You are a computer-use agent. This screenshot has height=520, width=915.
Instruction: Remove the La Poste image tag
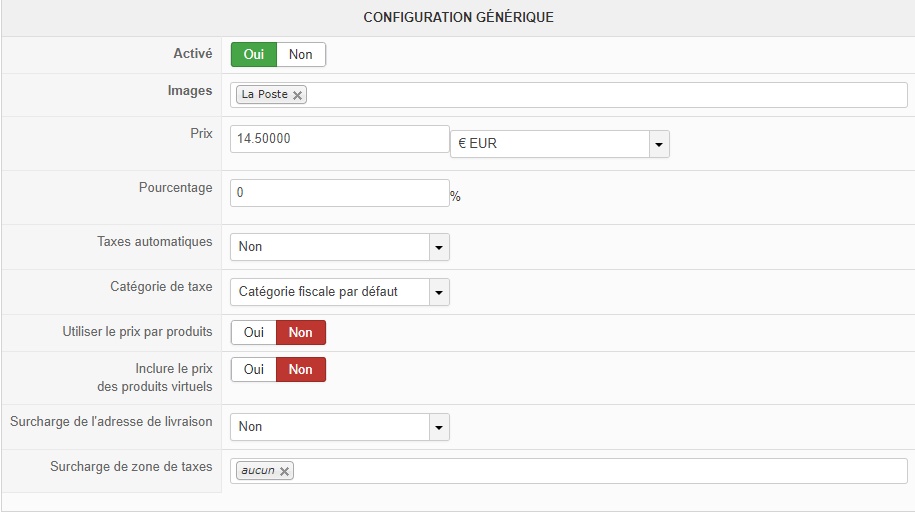pos(298,95)
